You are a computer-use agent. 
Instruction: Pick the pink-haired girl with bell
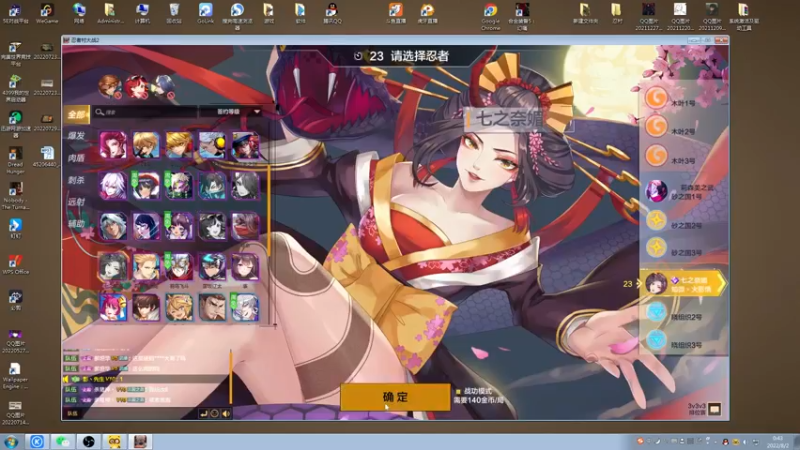pos(113,307)
